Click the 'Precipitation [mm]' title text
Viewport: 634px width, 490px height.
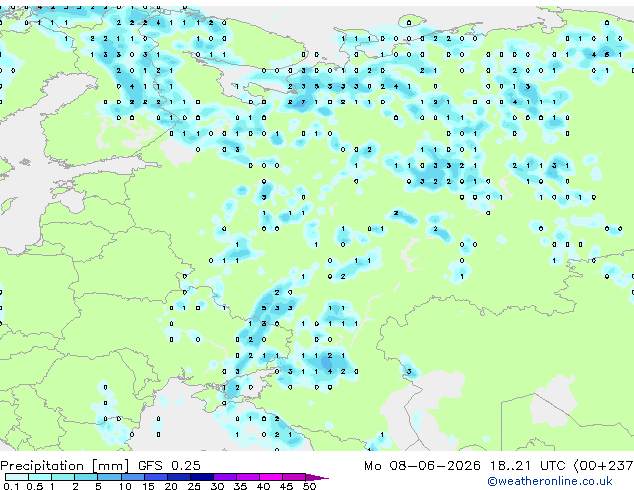point(65,466)
